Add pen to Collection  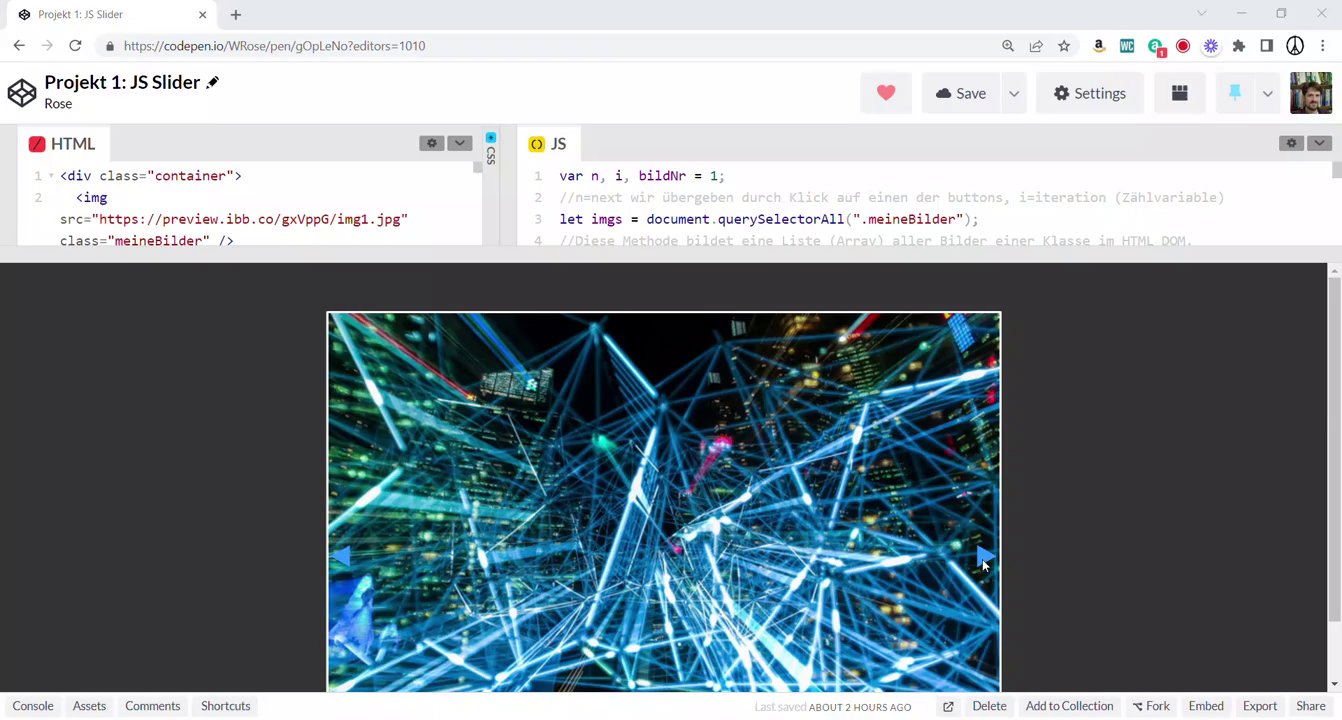point(1069,706)
